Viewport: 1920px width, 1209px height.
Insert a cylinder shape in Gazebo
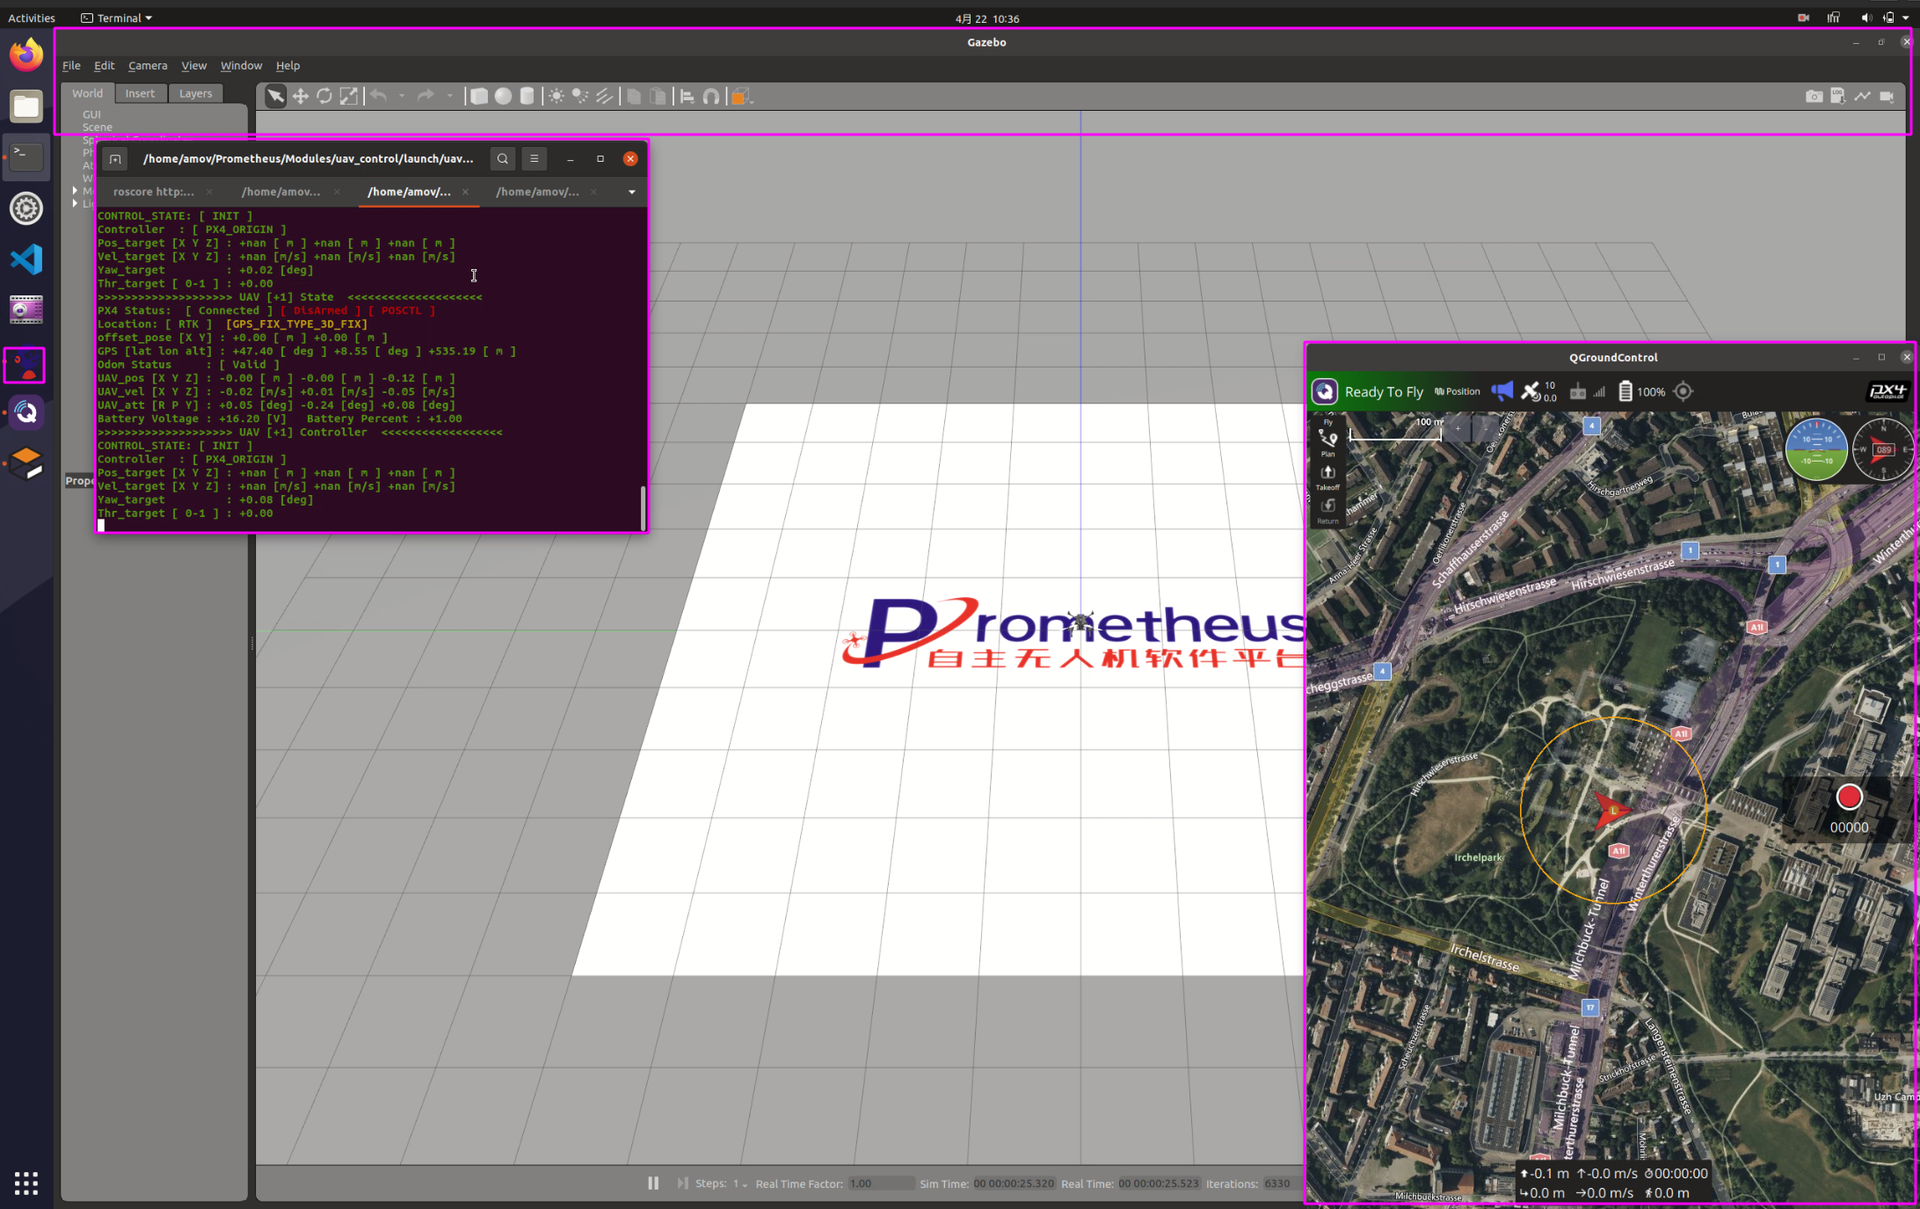click(x=527, y=96)
